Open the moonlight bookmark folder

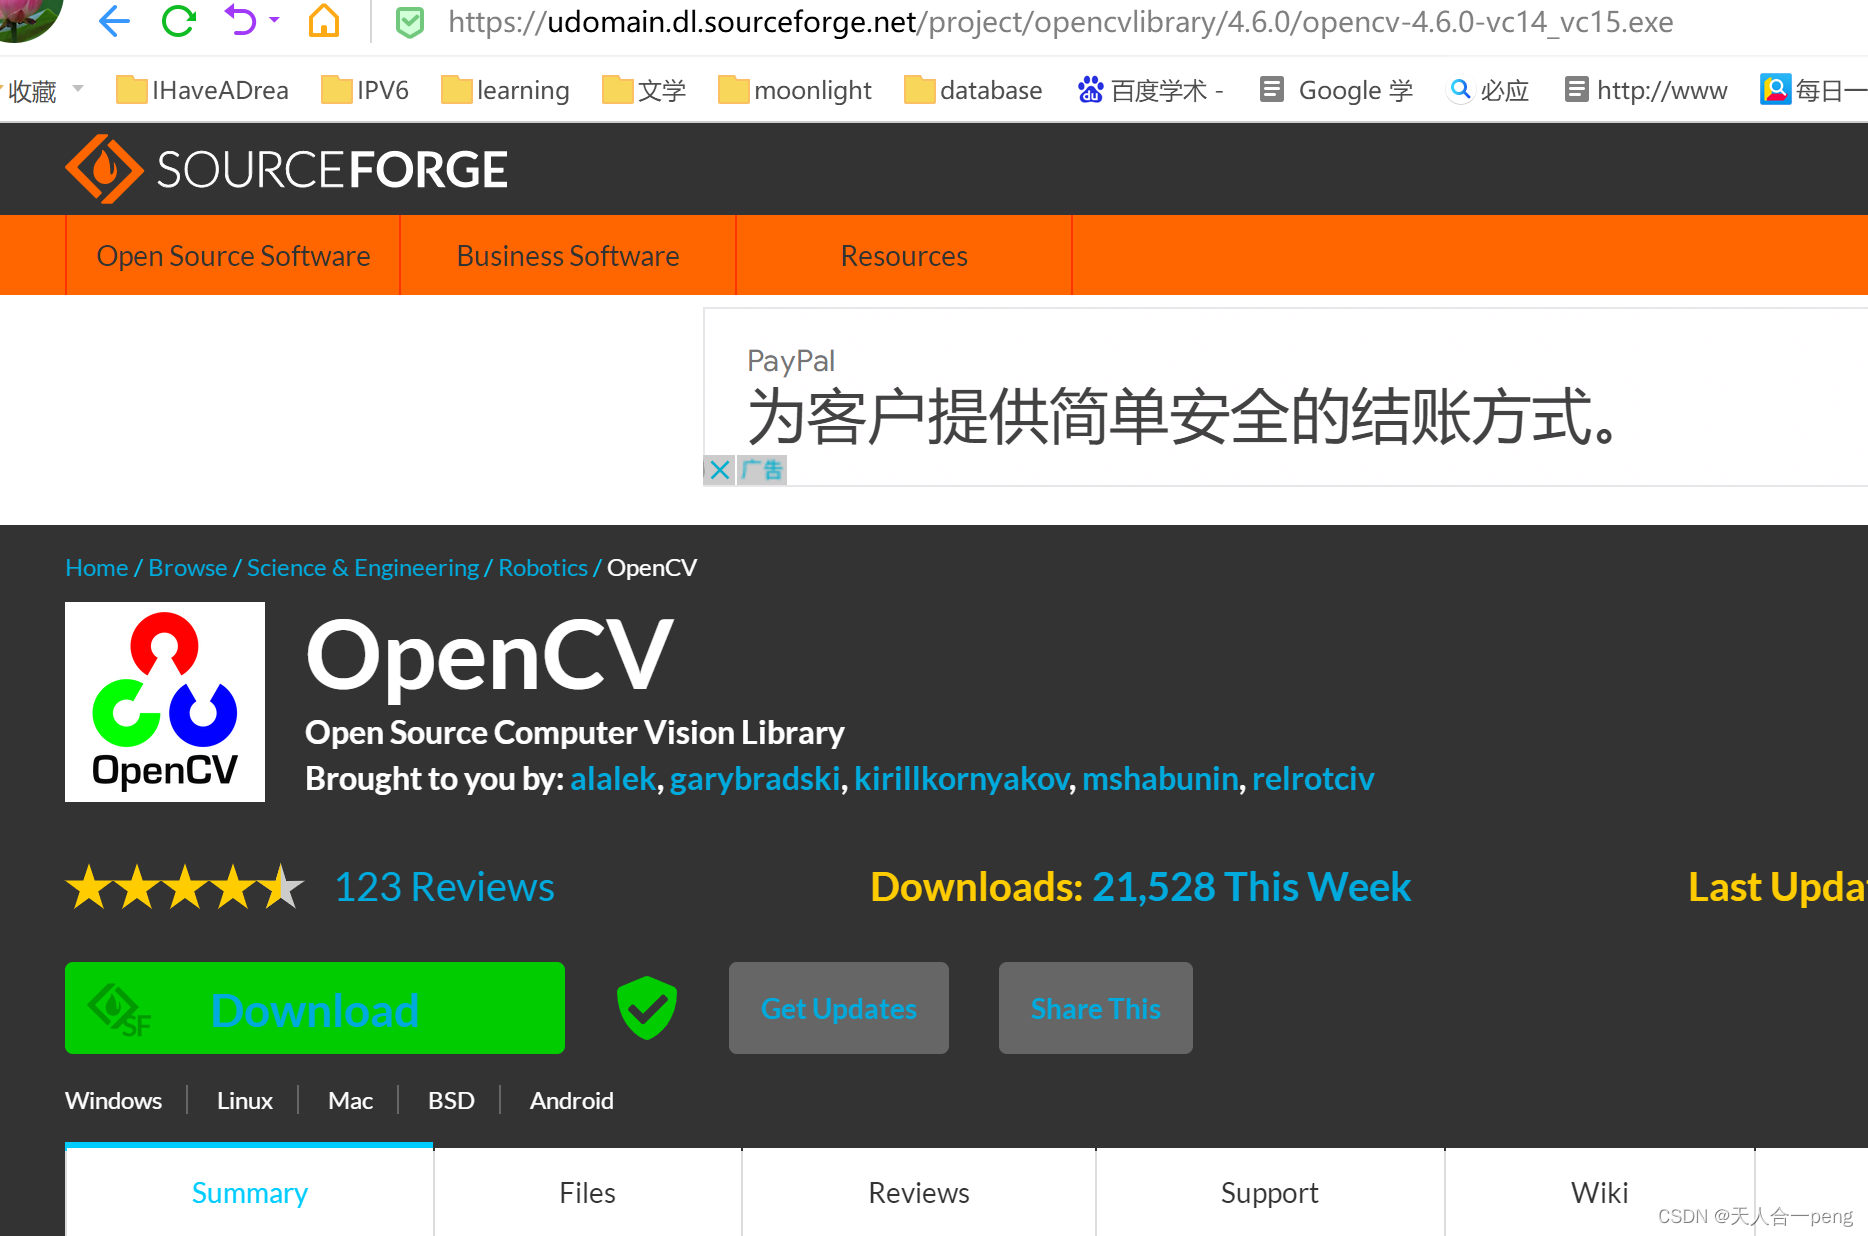795,90
